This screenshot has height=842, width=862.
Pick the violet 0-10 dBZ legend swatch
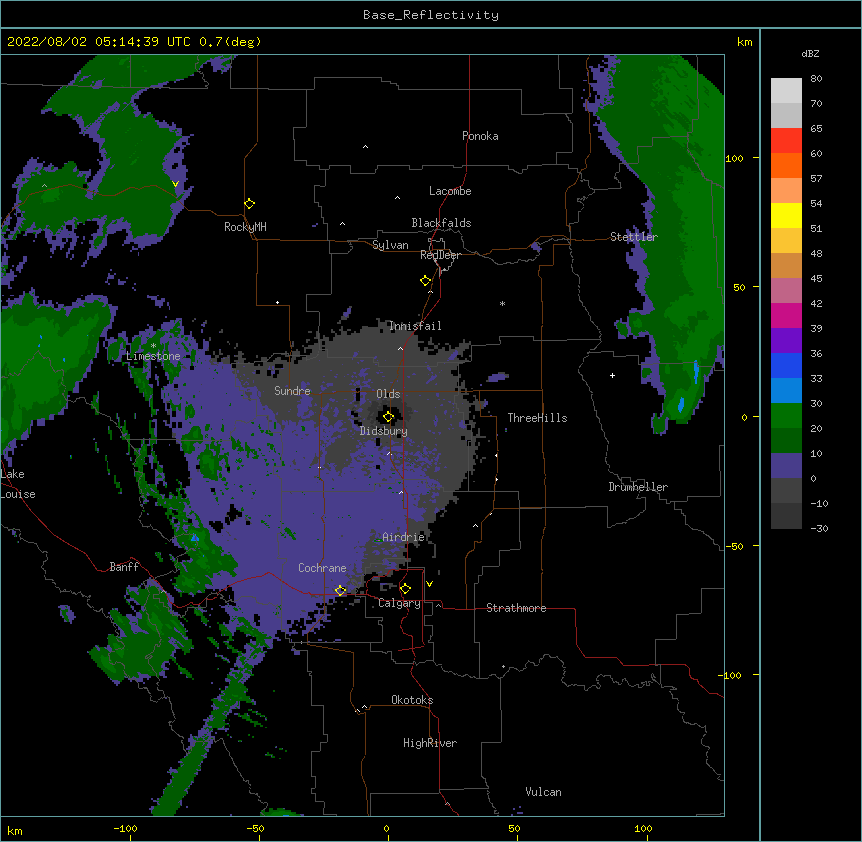click(786, 466)
